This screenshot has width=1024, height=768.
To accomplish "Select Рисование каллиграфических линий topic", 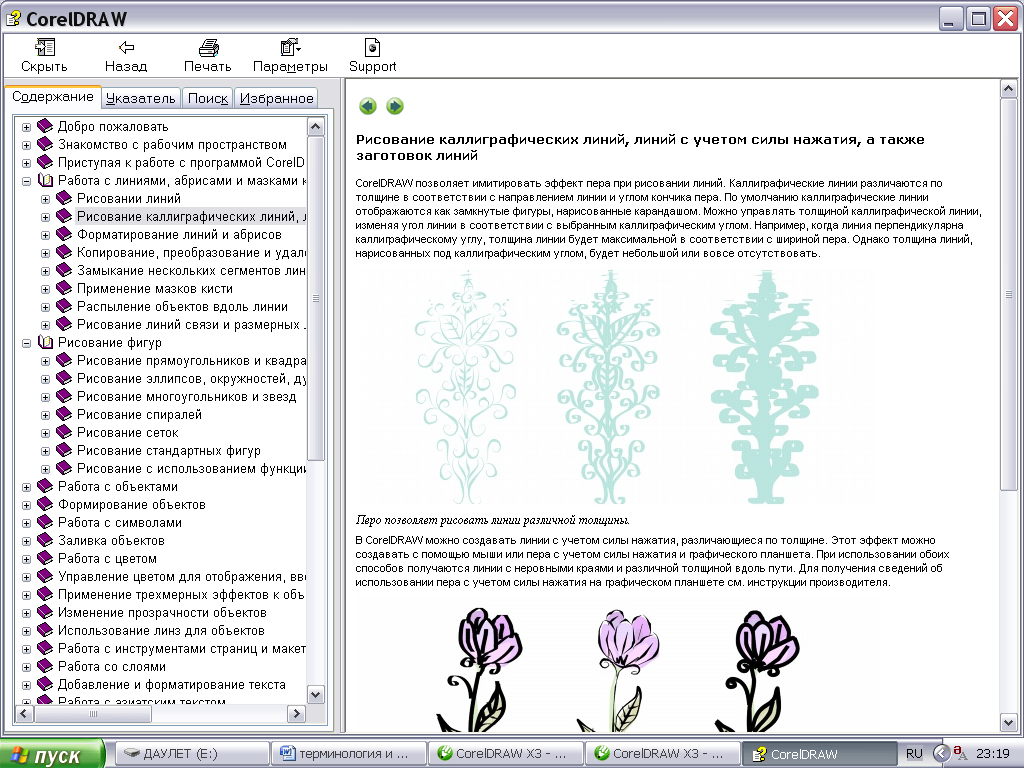I will click(x=191, y=216).
